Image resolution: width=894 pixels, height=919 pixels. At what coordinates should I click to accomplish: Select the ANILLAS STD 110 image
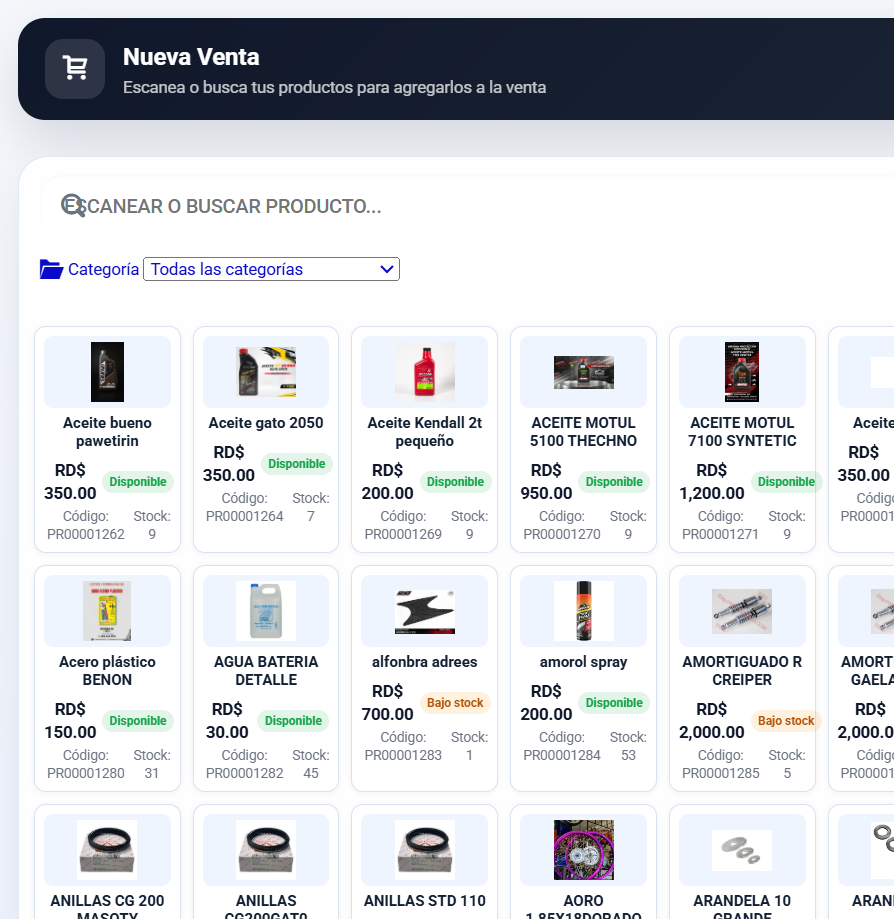(x=425, y=850)
